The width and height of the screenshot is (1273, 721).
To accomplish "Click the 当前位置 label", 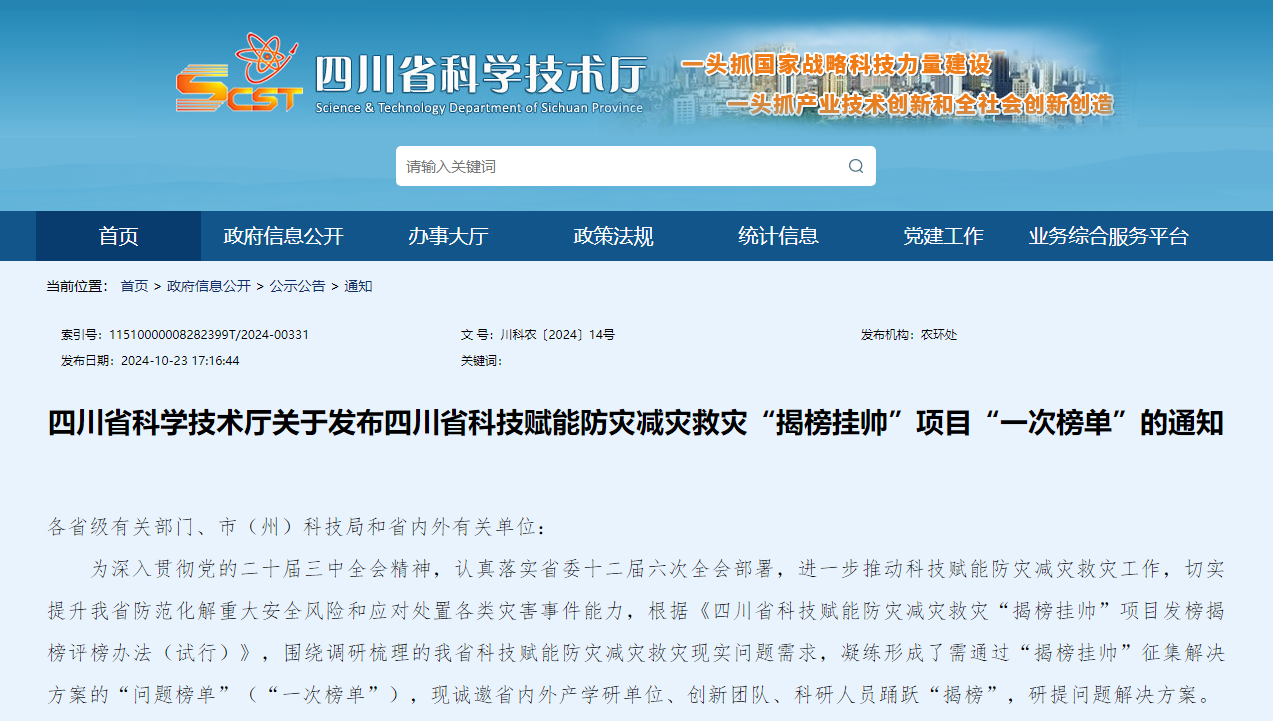I will pos(76,286).
